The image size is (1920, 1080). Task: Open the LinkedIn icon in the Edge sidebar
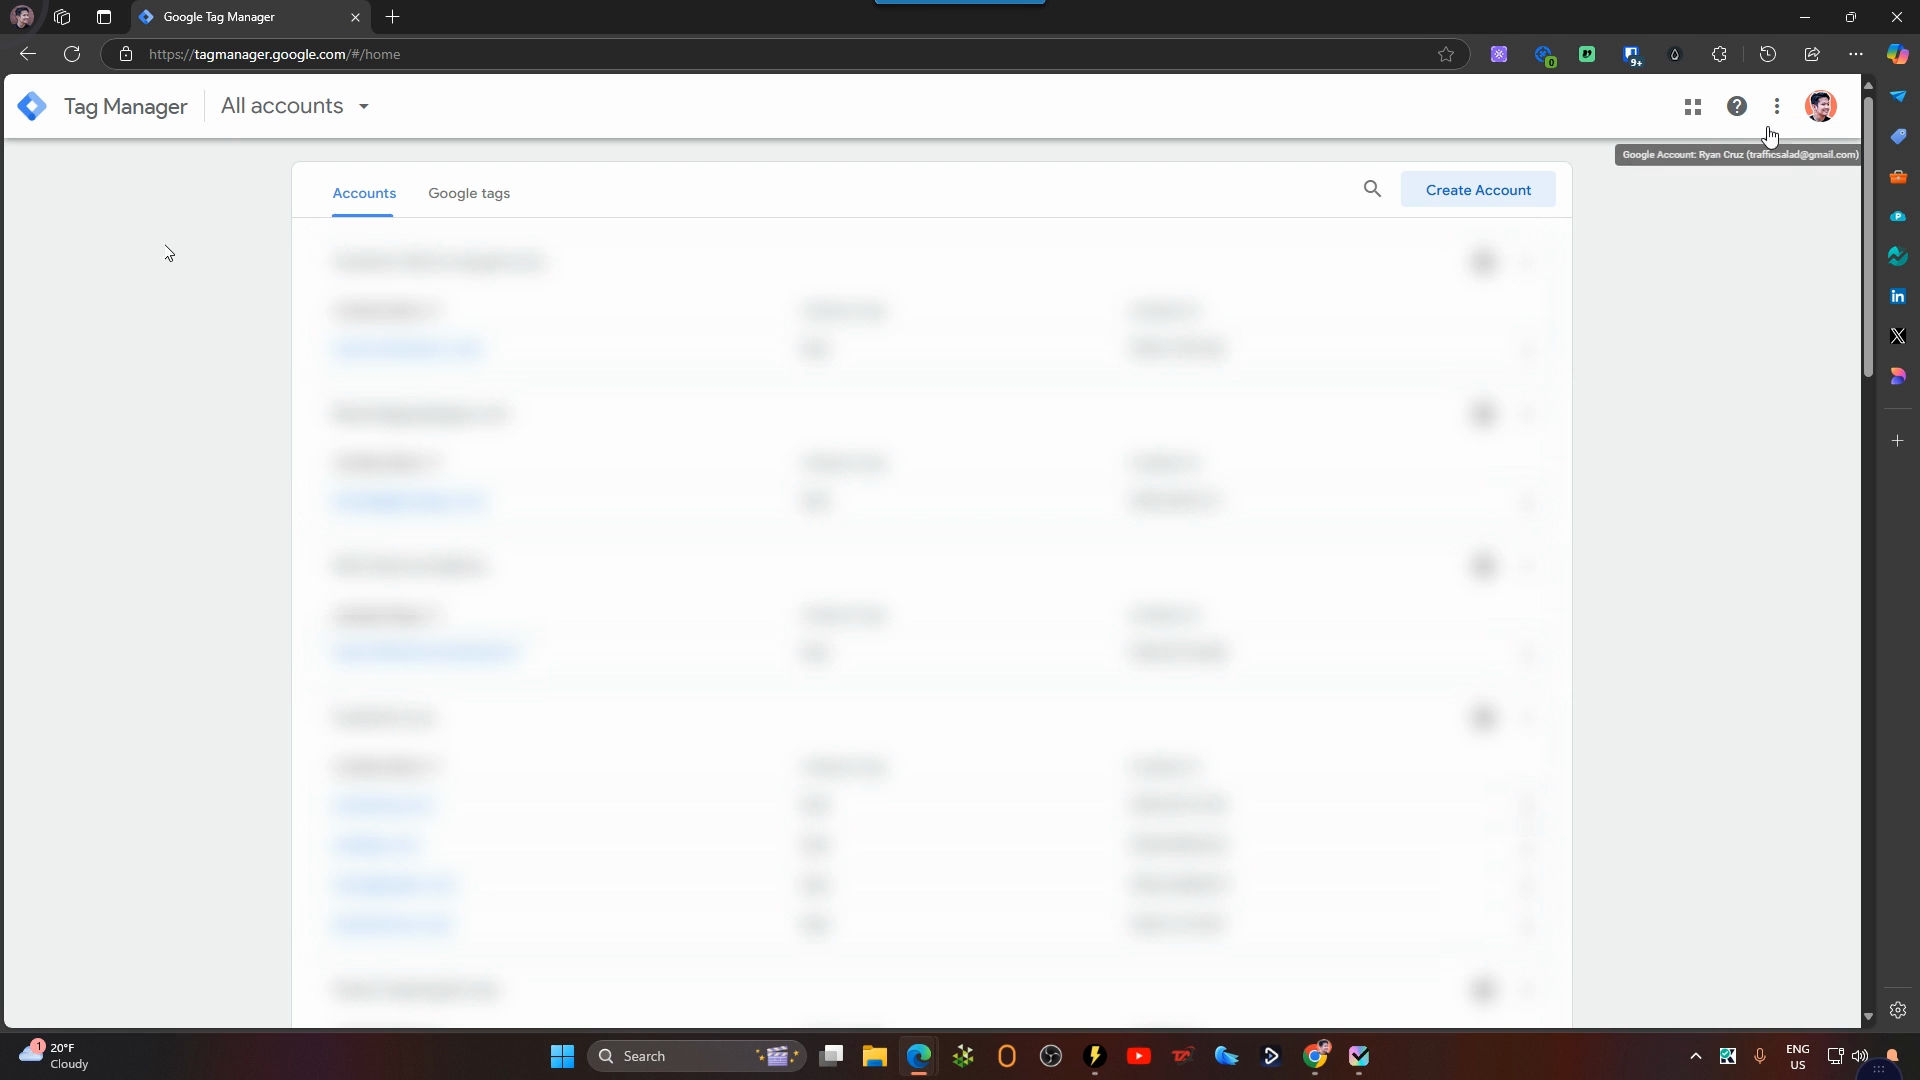[1898, 296]
